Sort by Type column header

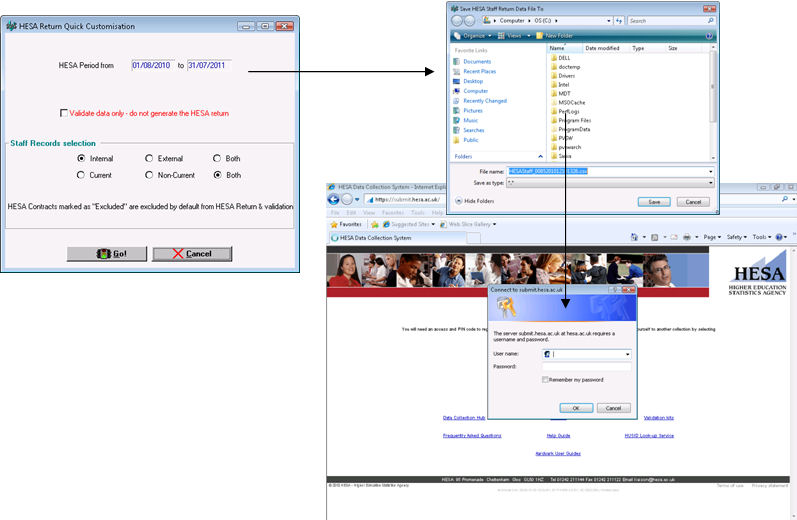[647, 48]
